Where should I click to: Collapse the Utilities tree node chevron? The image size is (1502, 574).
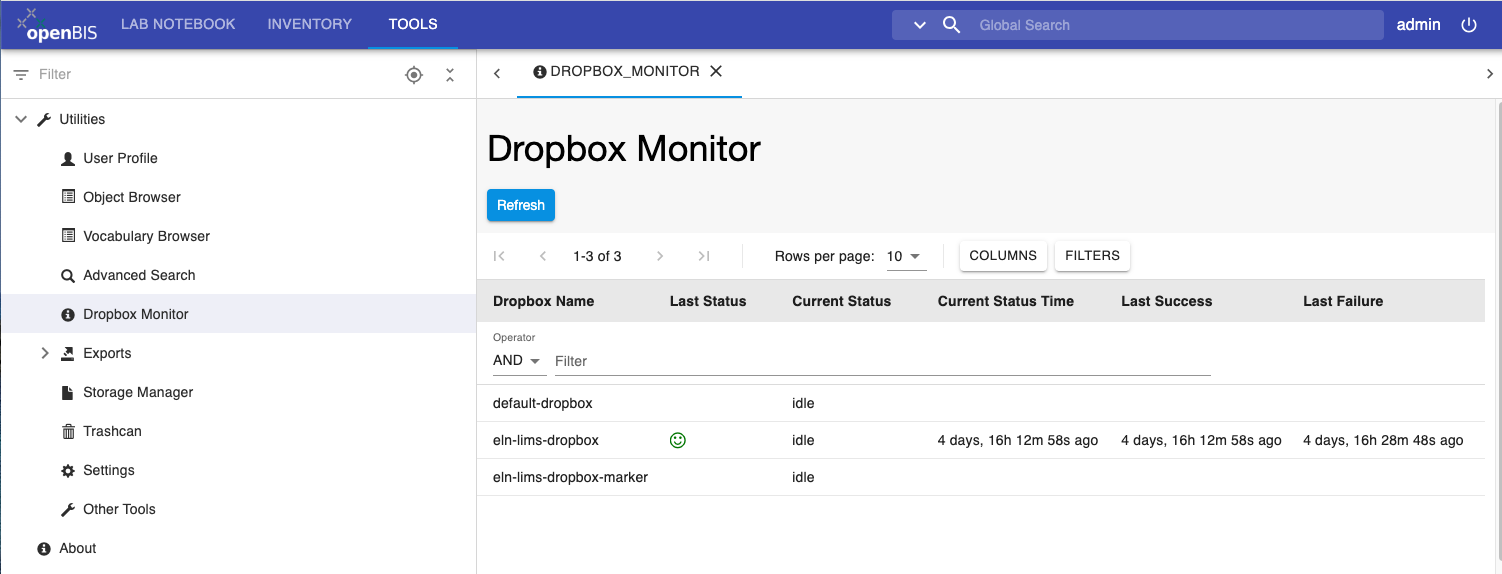pyautogui.click(x=21, y=119)
